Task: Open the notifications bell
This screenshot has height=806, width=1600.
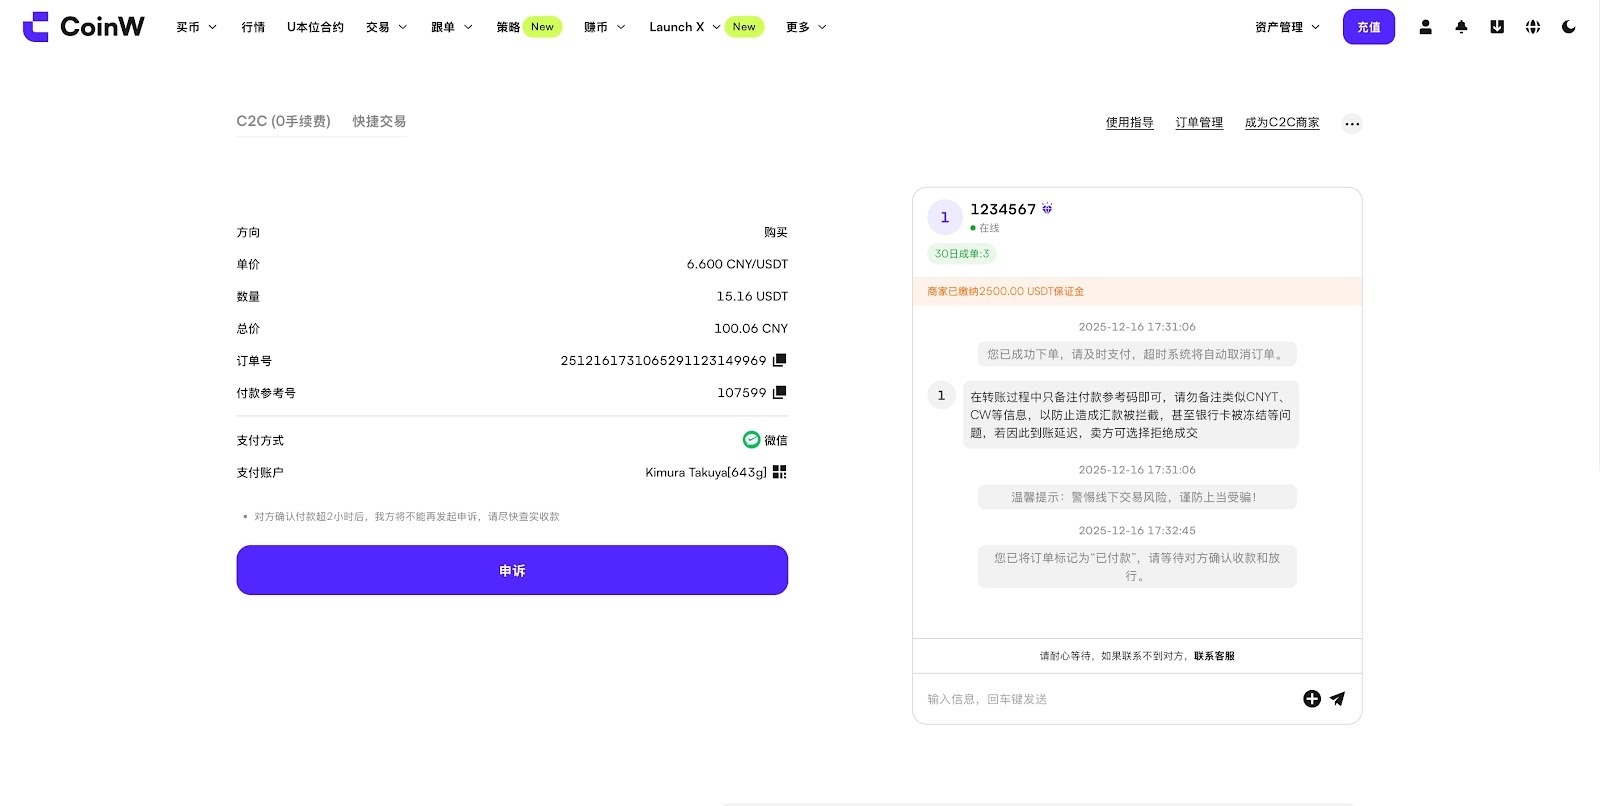Action: point(1461,27)
